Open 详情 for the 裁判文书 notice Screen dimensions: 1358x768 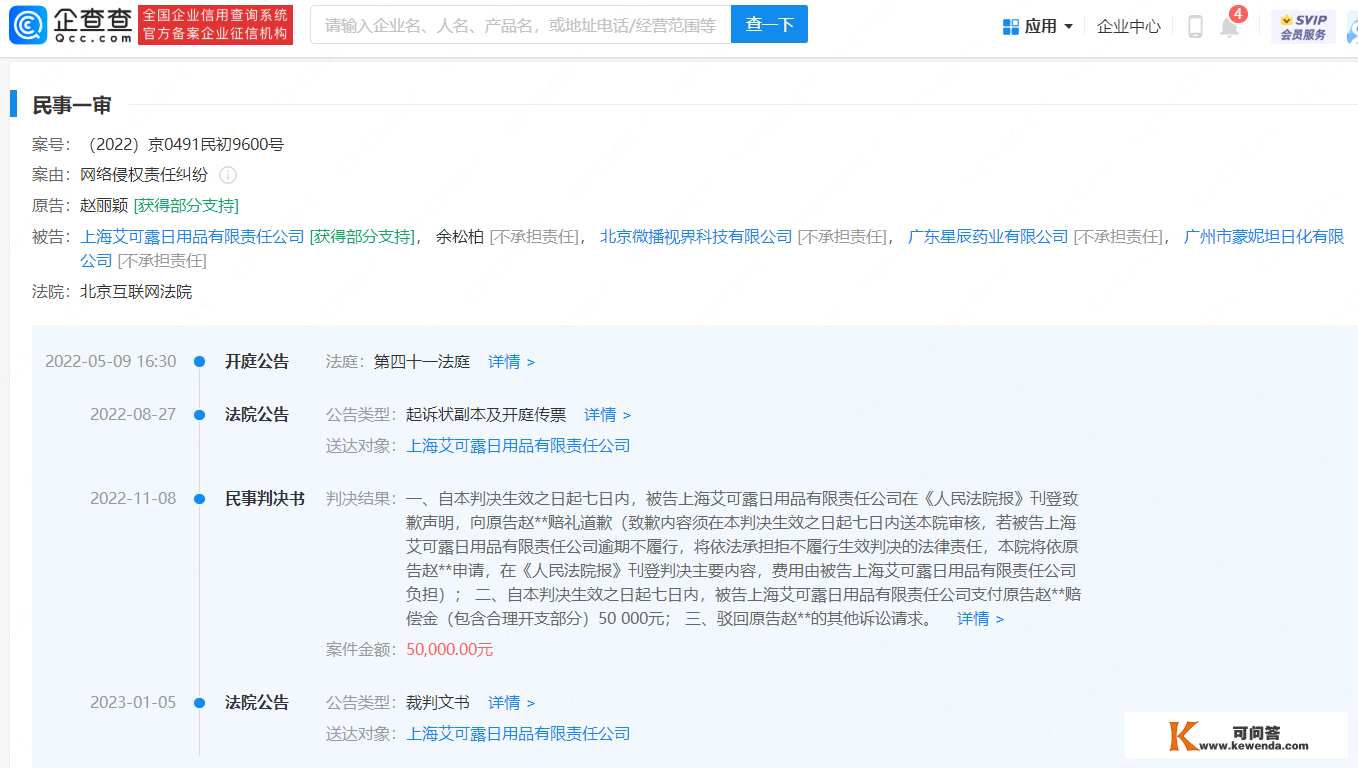click(x=511, y=703)
